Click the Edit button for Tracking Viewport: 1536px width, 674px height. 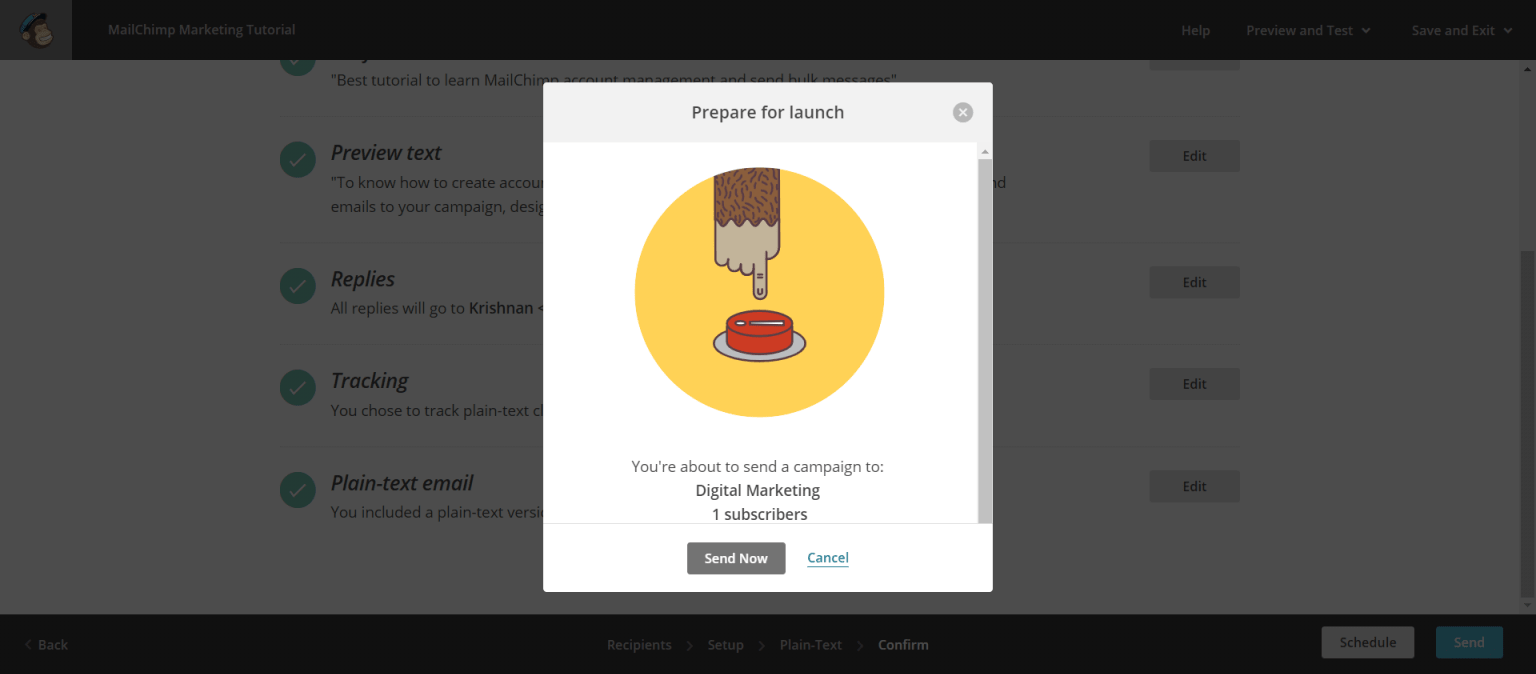[x=1194, y=384]
